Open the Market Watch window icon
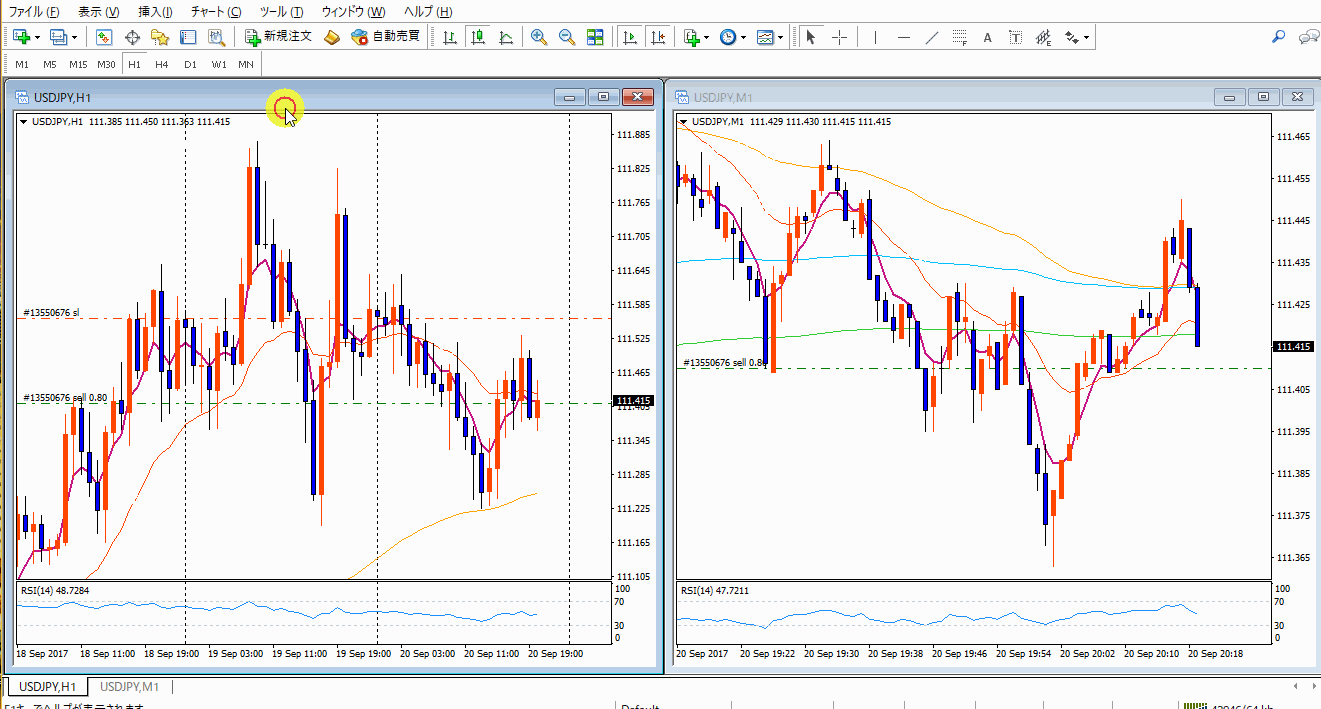This screenshot has height=709, width=1321. [104, 37]
